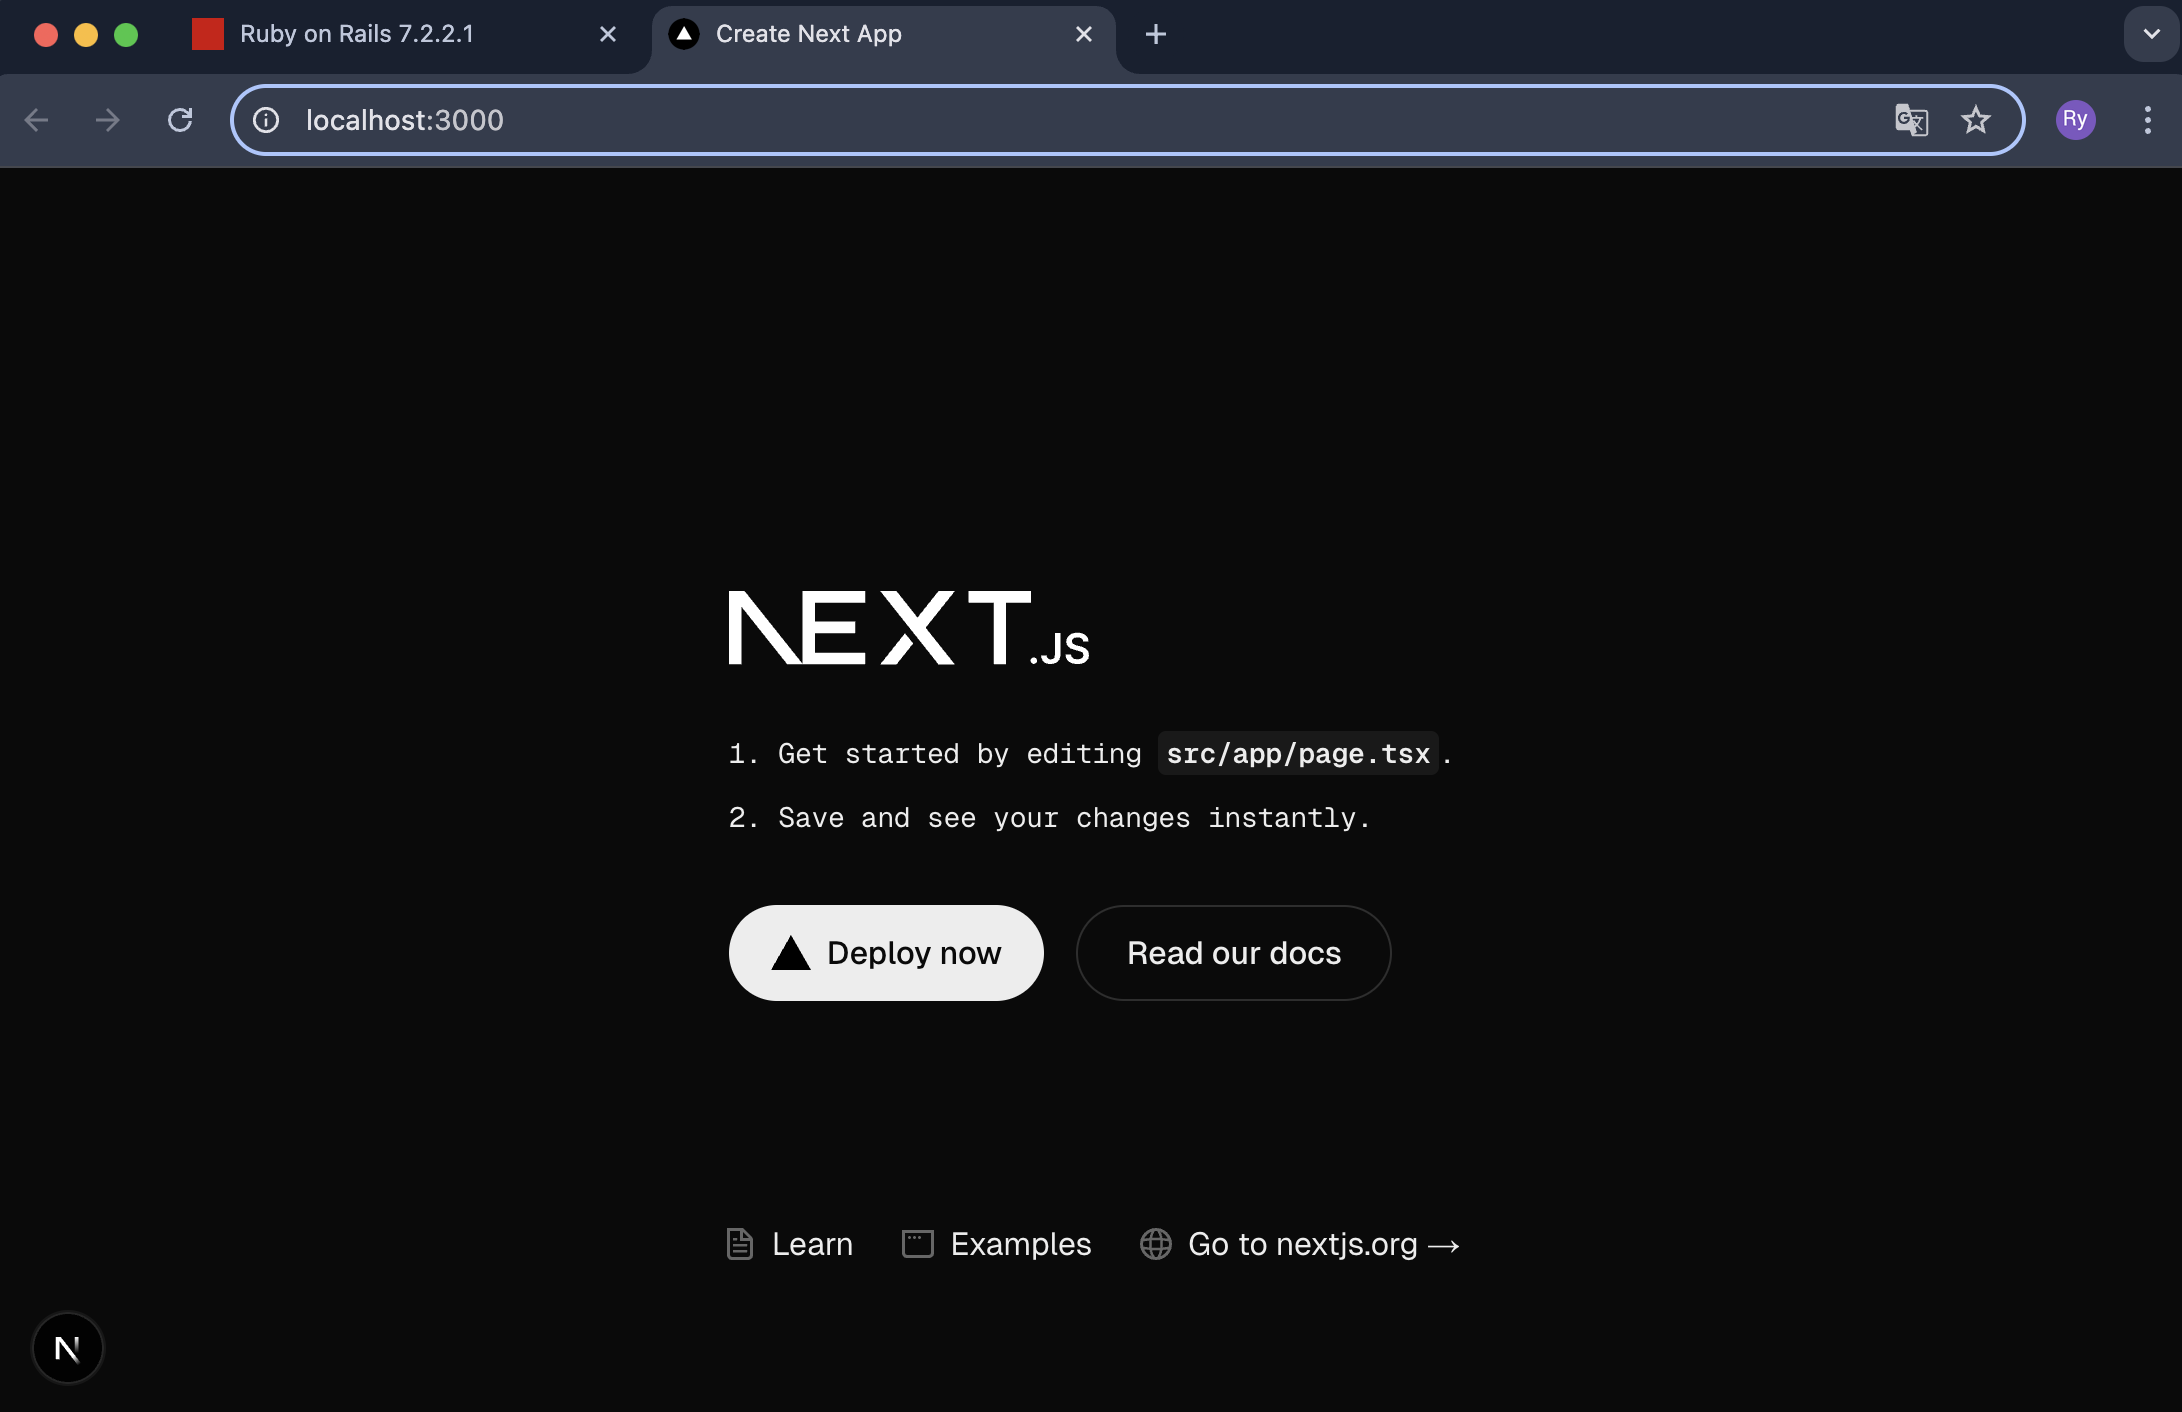2182x1412 pixels.
Task: Open the Ry profile avatar
Action: pyautogui.click(x=2075, y=120)
